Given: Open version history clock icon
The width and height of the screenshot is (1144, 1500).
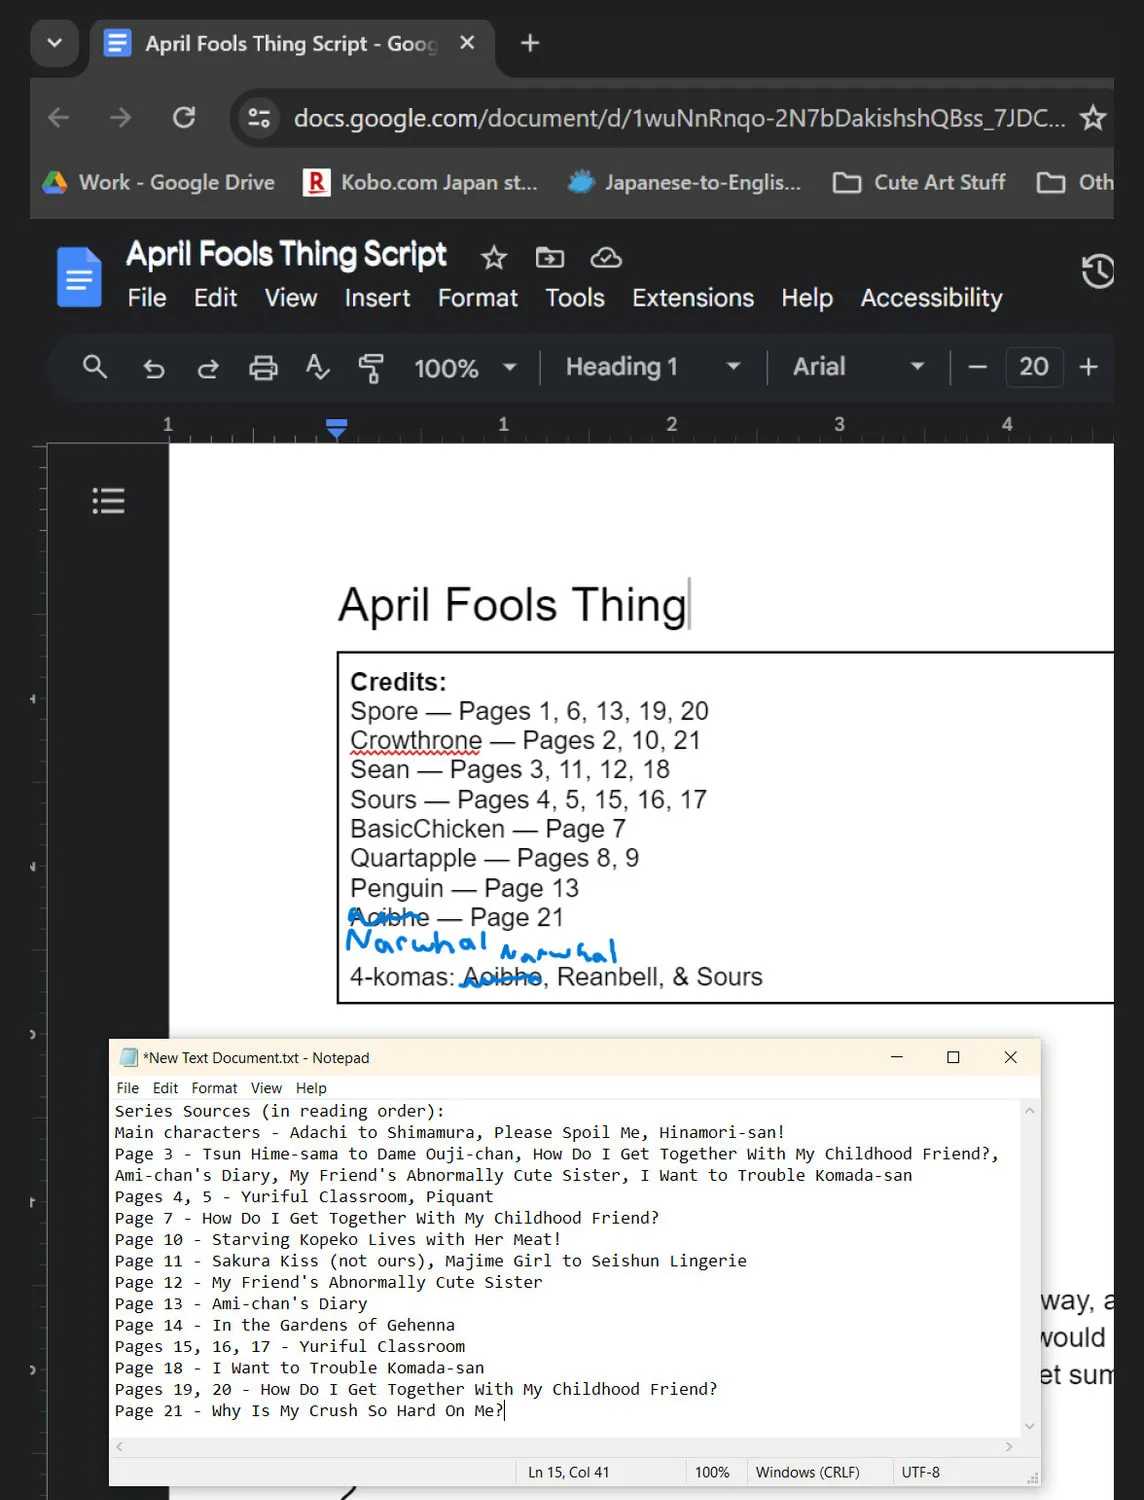Looking at the screenshot, I should click(x=1098, y=271).
